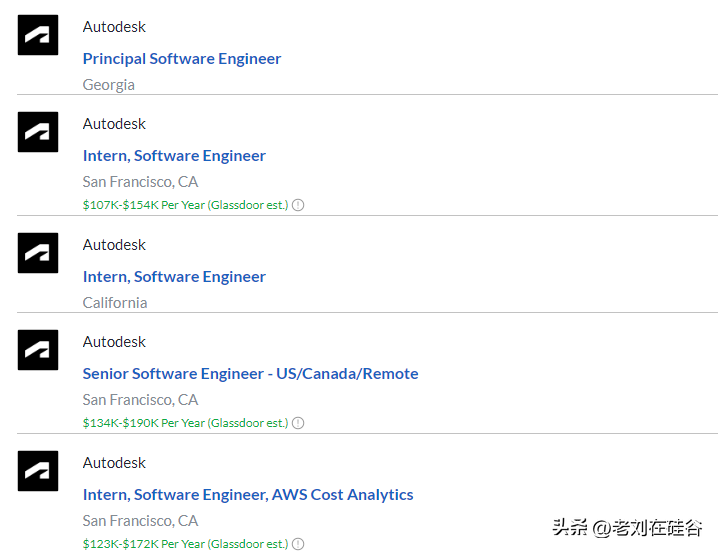Click $134K-$190K Per Year salary estimate text
The image size is (718, 552).
pyautogui.click(x=185, y=423)
